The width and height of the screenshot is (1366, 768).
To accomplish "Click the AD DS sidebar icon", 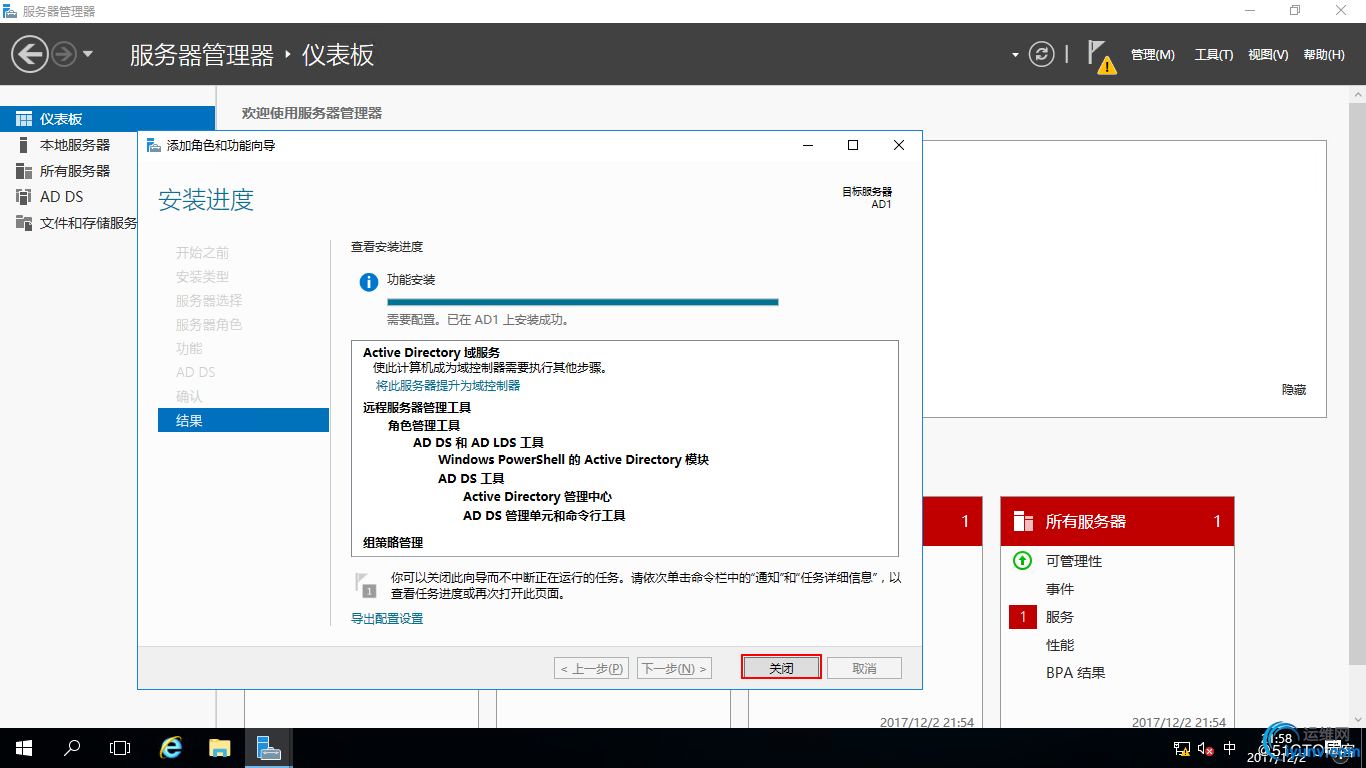I will [24, 197].
